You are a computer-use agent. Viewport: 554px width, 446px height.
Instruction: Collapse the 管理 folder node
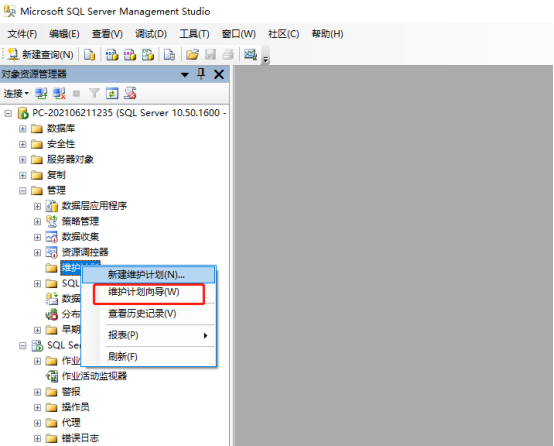[x=23, y=191]
